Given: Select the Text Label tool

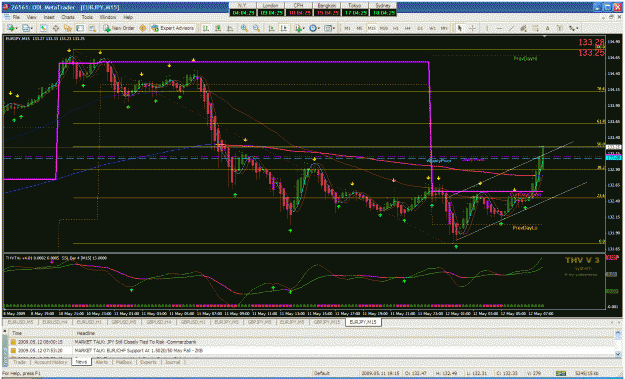Looking at the screenshot, I should coord(560,28).
